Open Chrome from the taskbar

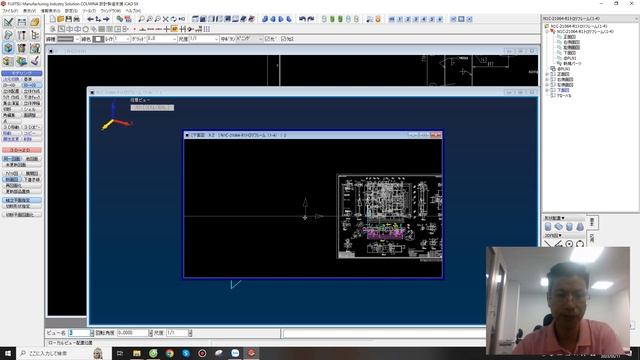pos(169,353)
